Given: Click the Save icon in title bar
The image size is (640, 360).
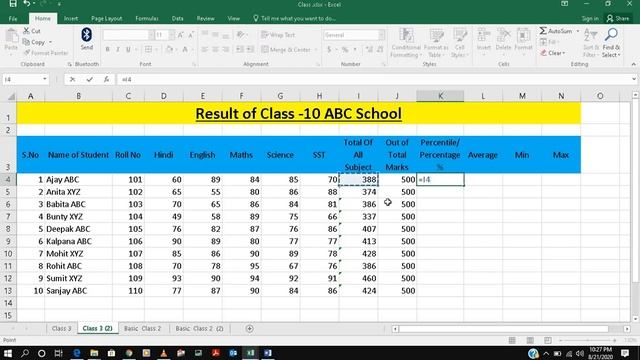Looking at the screenshot, I should tap(13, 4).
